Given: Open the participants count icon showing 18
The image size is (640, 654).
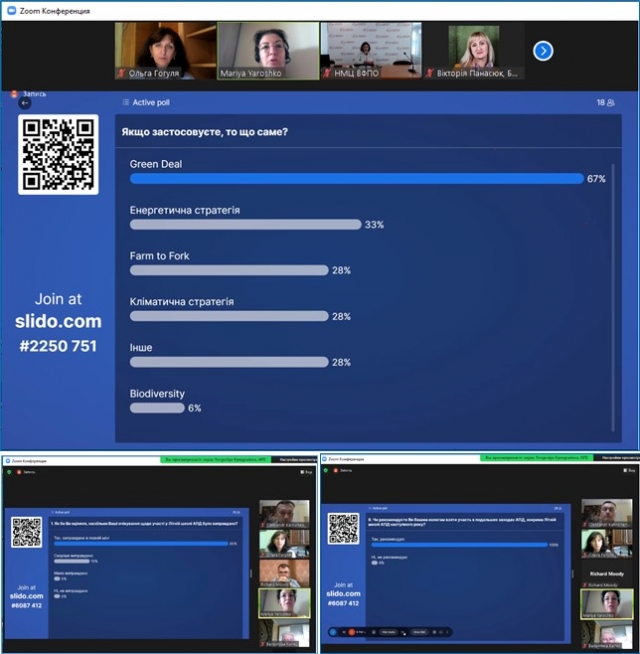Looking at the screenshot, I should pyautogui.click(x=611, y=103).
